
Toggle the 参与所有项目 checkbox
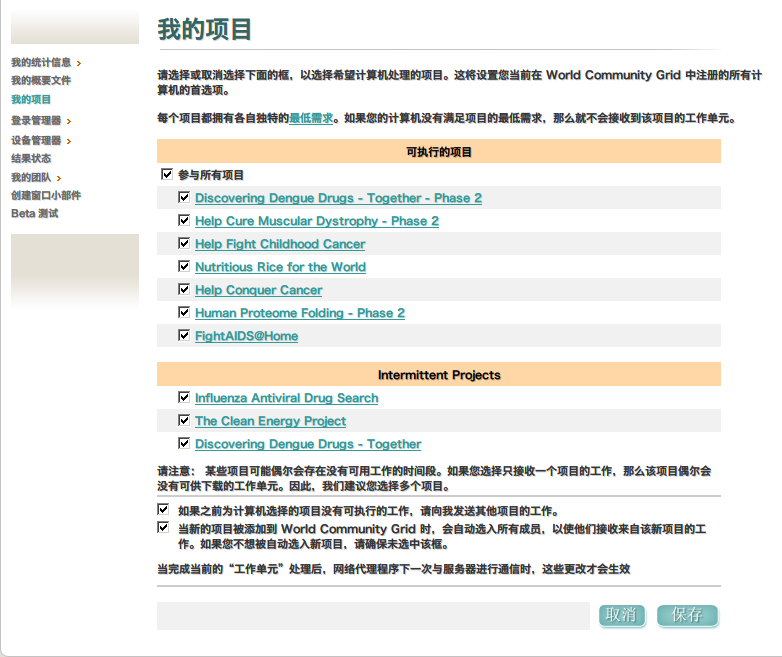pyautogui.click(x=167, y=174)
